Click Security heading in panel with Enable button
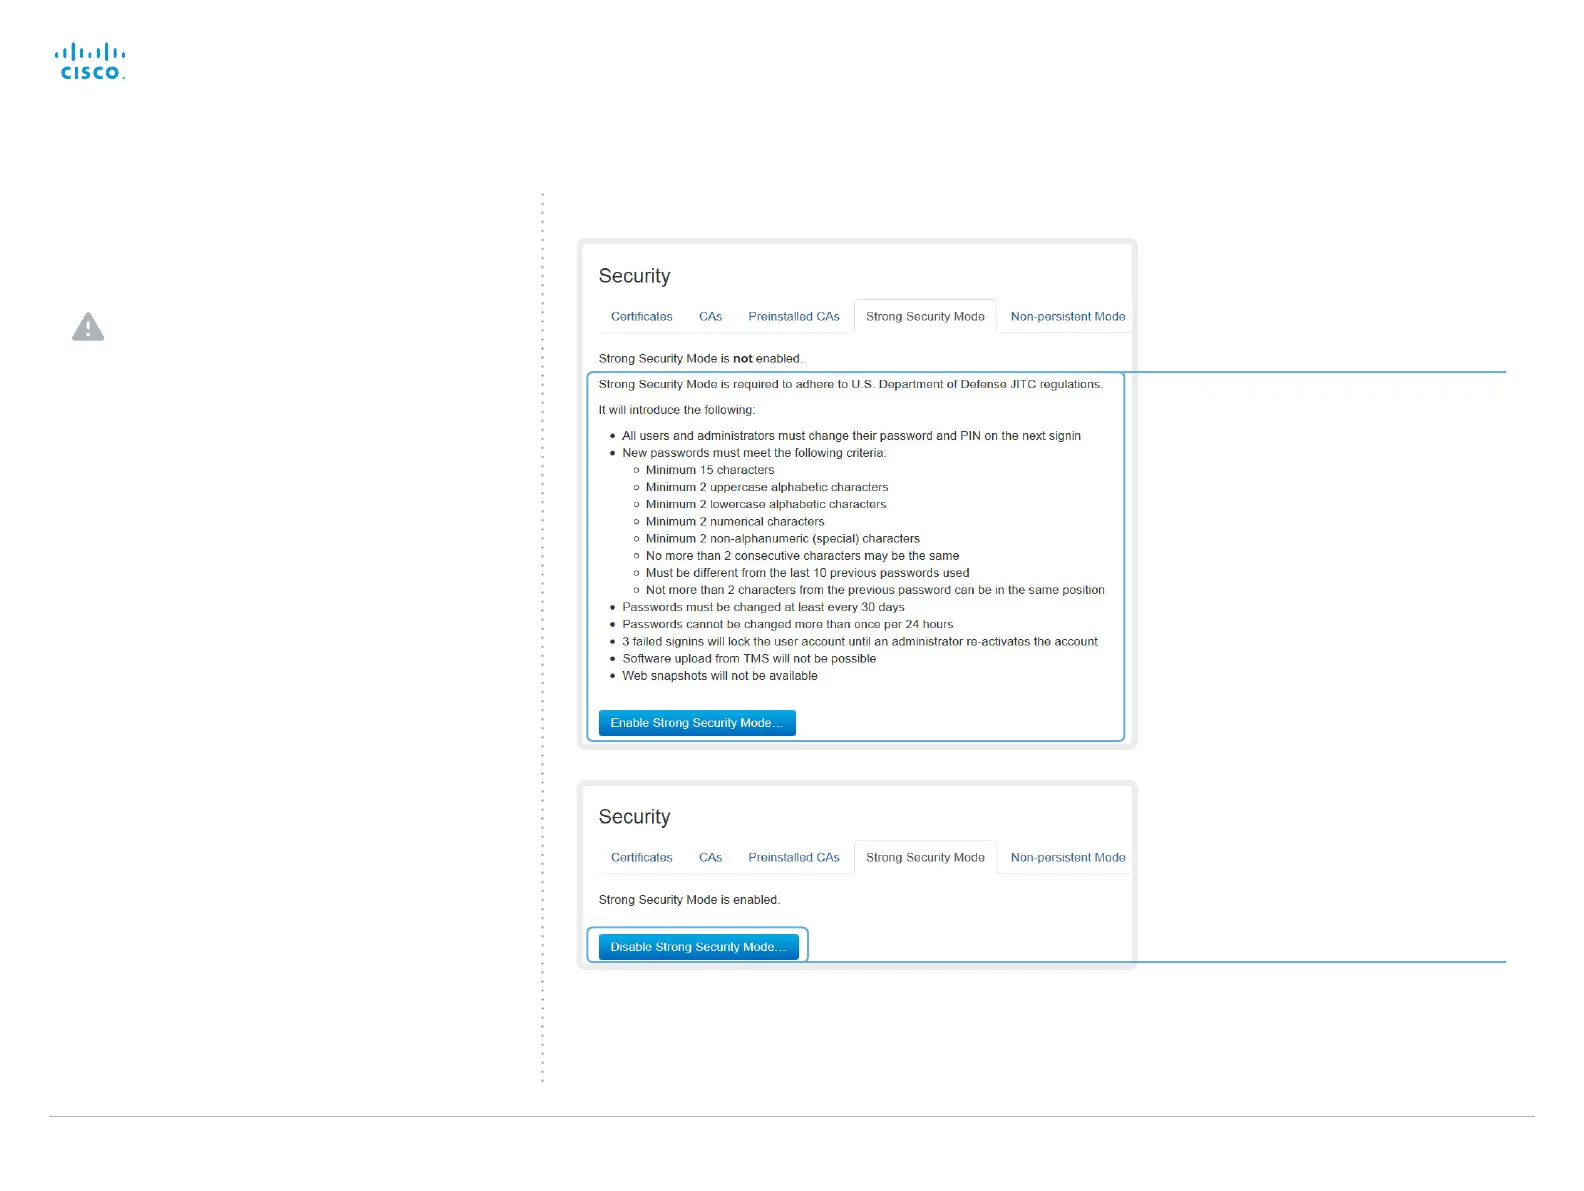1584x1191 pixels. (x=634, y=276)
